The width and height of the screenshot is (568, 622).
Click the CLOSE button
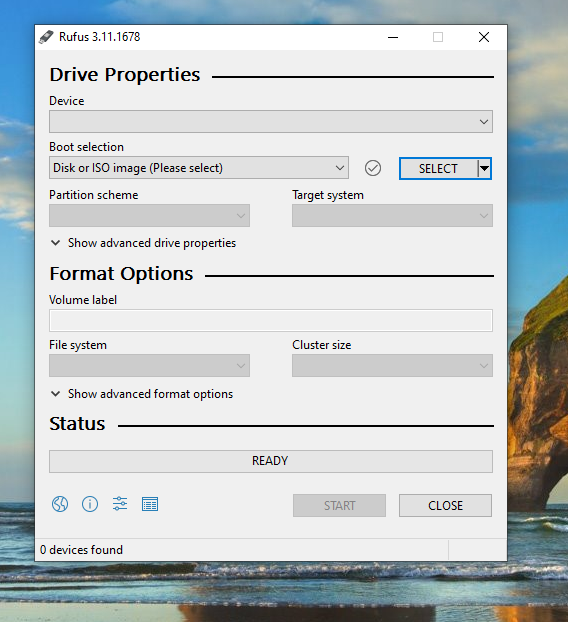click(445, 505)
